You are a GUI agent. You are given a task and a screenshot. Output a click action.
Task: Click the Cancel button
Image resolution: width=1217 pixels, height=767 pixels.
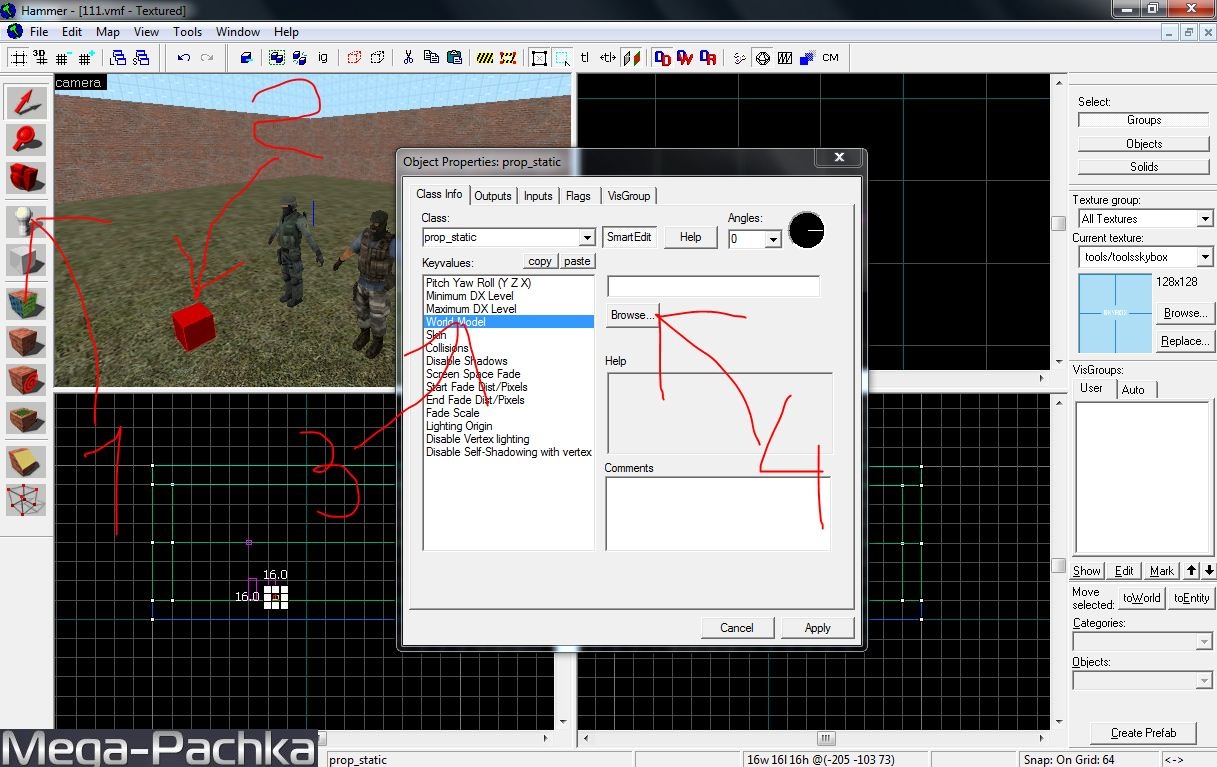(737, 628)
